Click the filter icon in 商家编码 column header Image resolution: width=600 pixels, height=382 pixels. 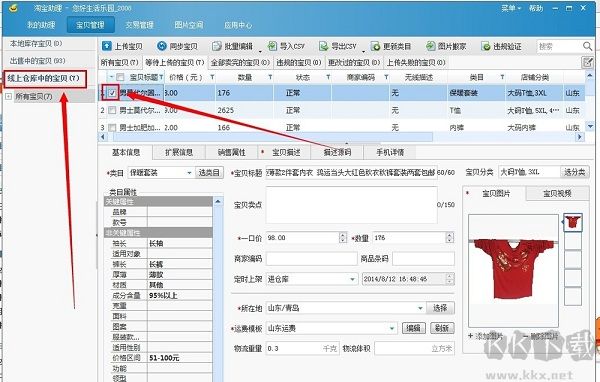click(386, 77)
